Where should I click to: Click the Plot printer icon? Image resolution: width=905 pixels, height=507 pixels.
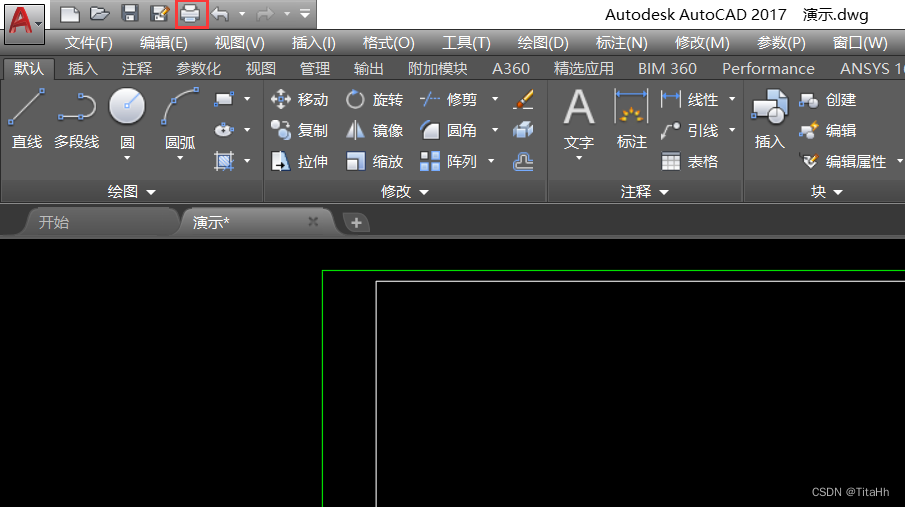coord(190,14)
